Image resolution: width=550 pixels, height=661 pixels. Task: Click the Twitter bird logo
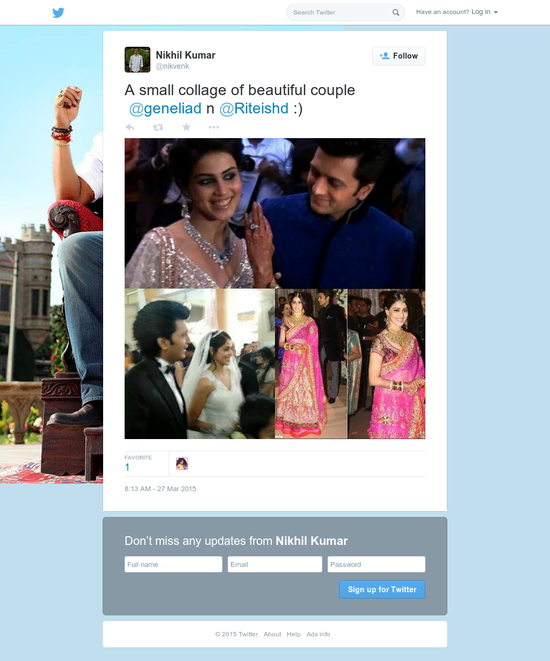[x=58, y=13]
